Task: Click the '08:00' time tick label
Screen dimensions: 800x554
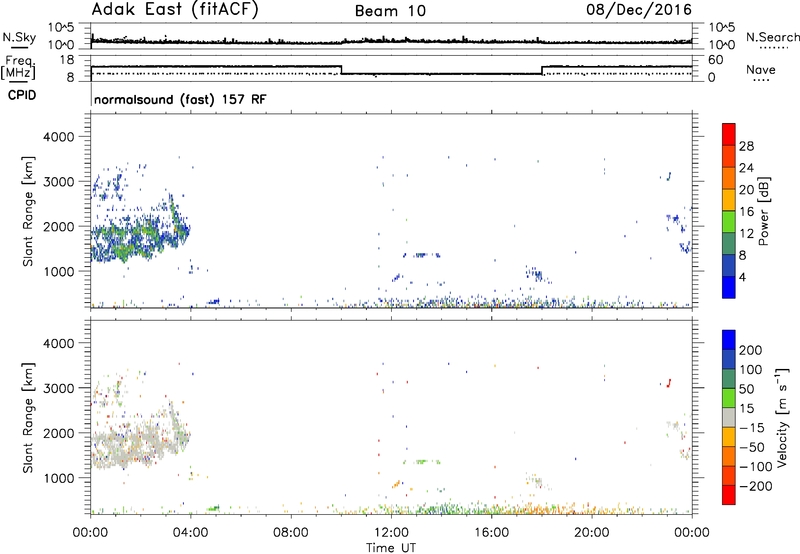Action: (291, 533)
